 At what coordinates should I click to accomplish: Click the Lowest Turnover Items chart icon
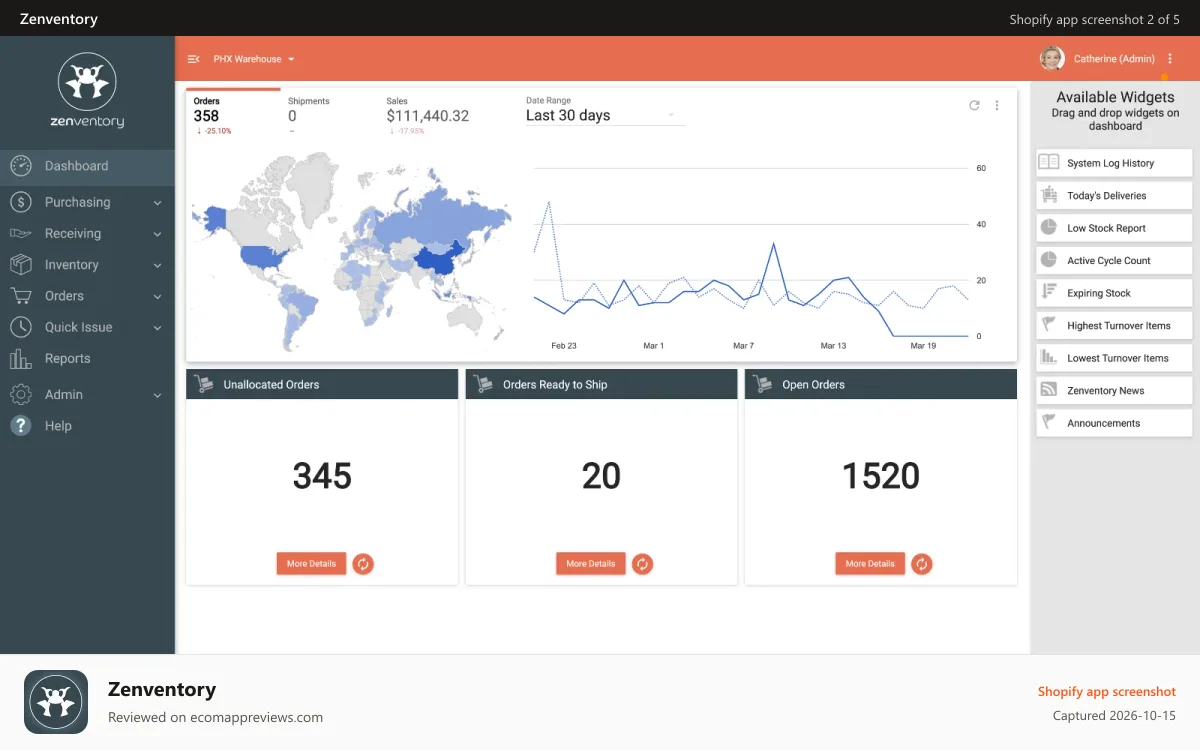(1049, 357)
